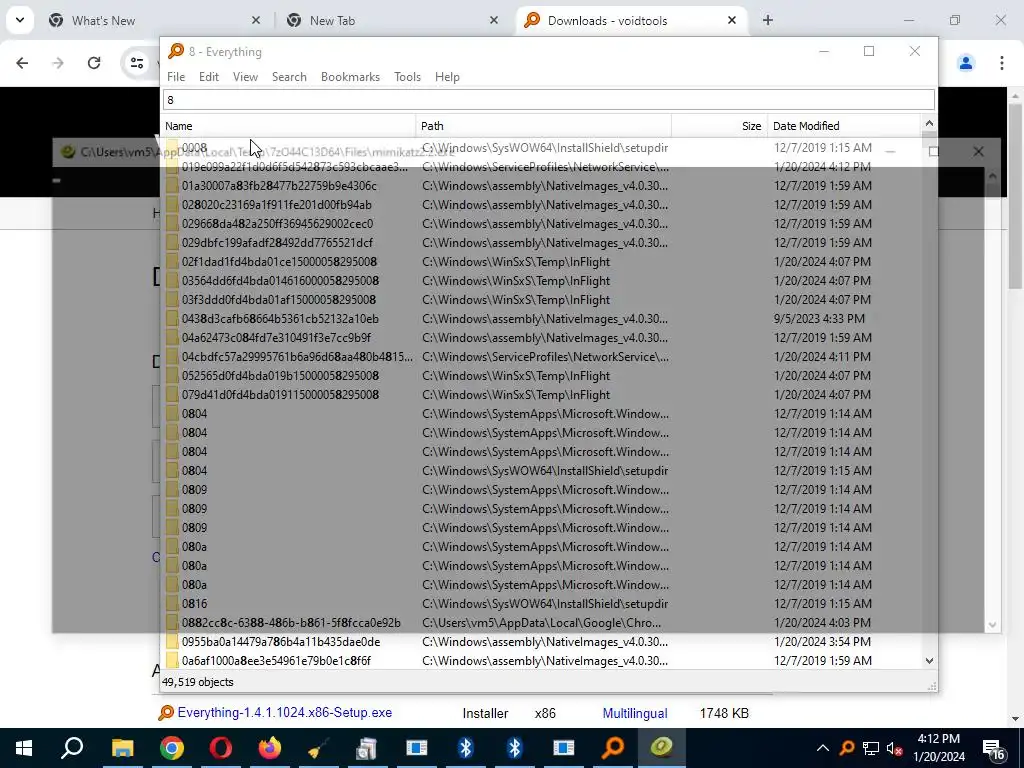Open the Help menu in Everything
Screen dimensions: 1024x768
pyautogui.click(x=447, y=76)
